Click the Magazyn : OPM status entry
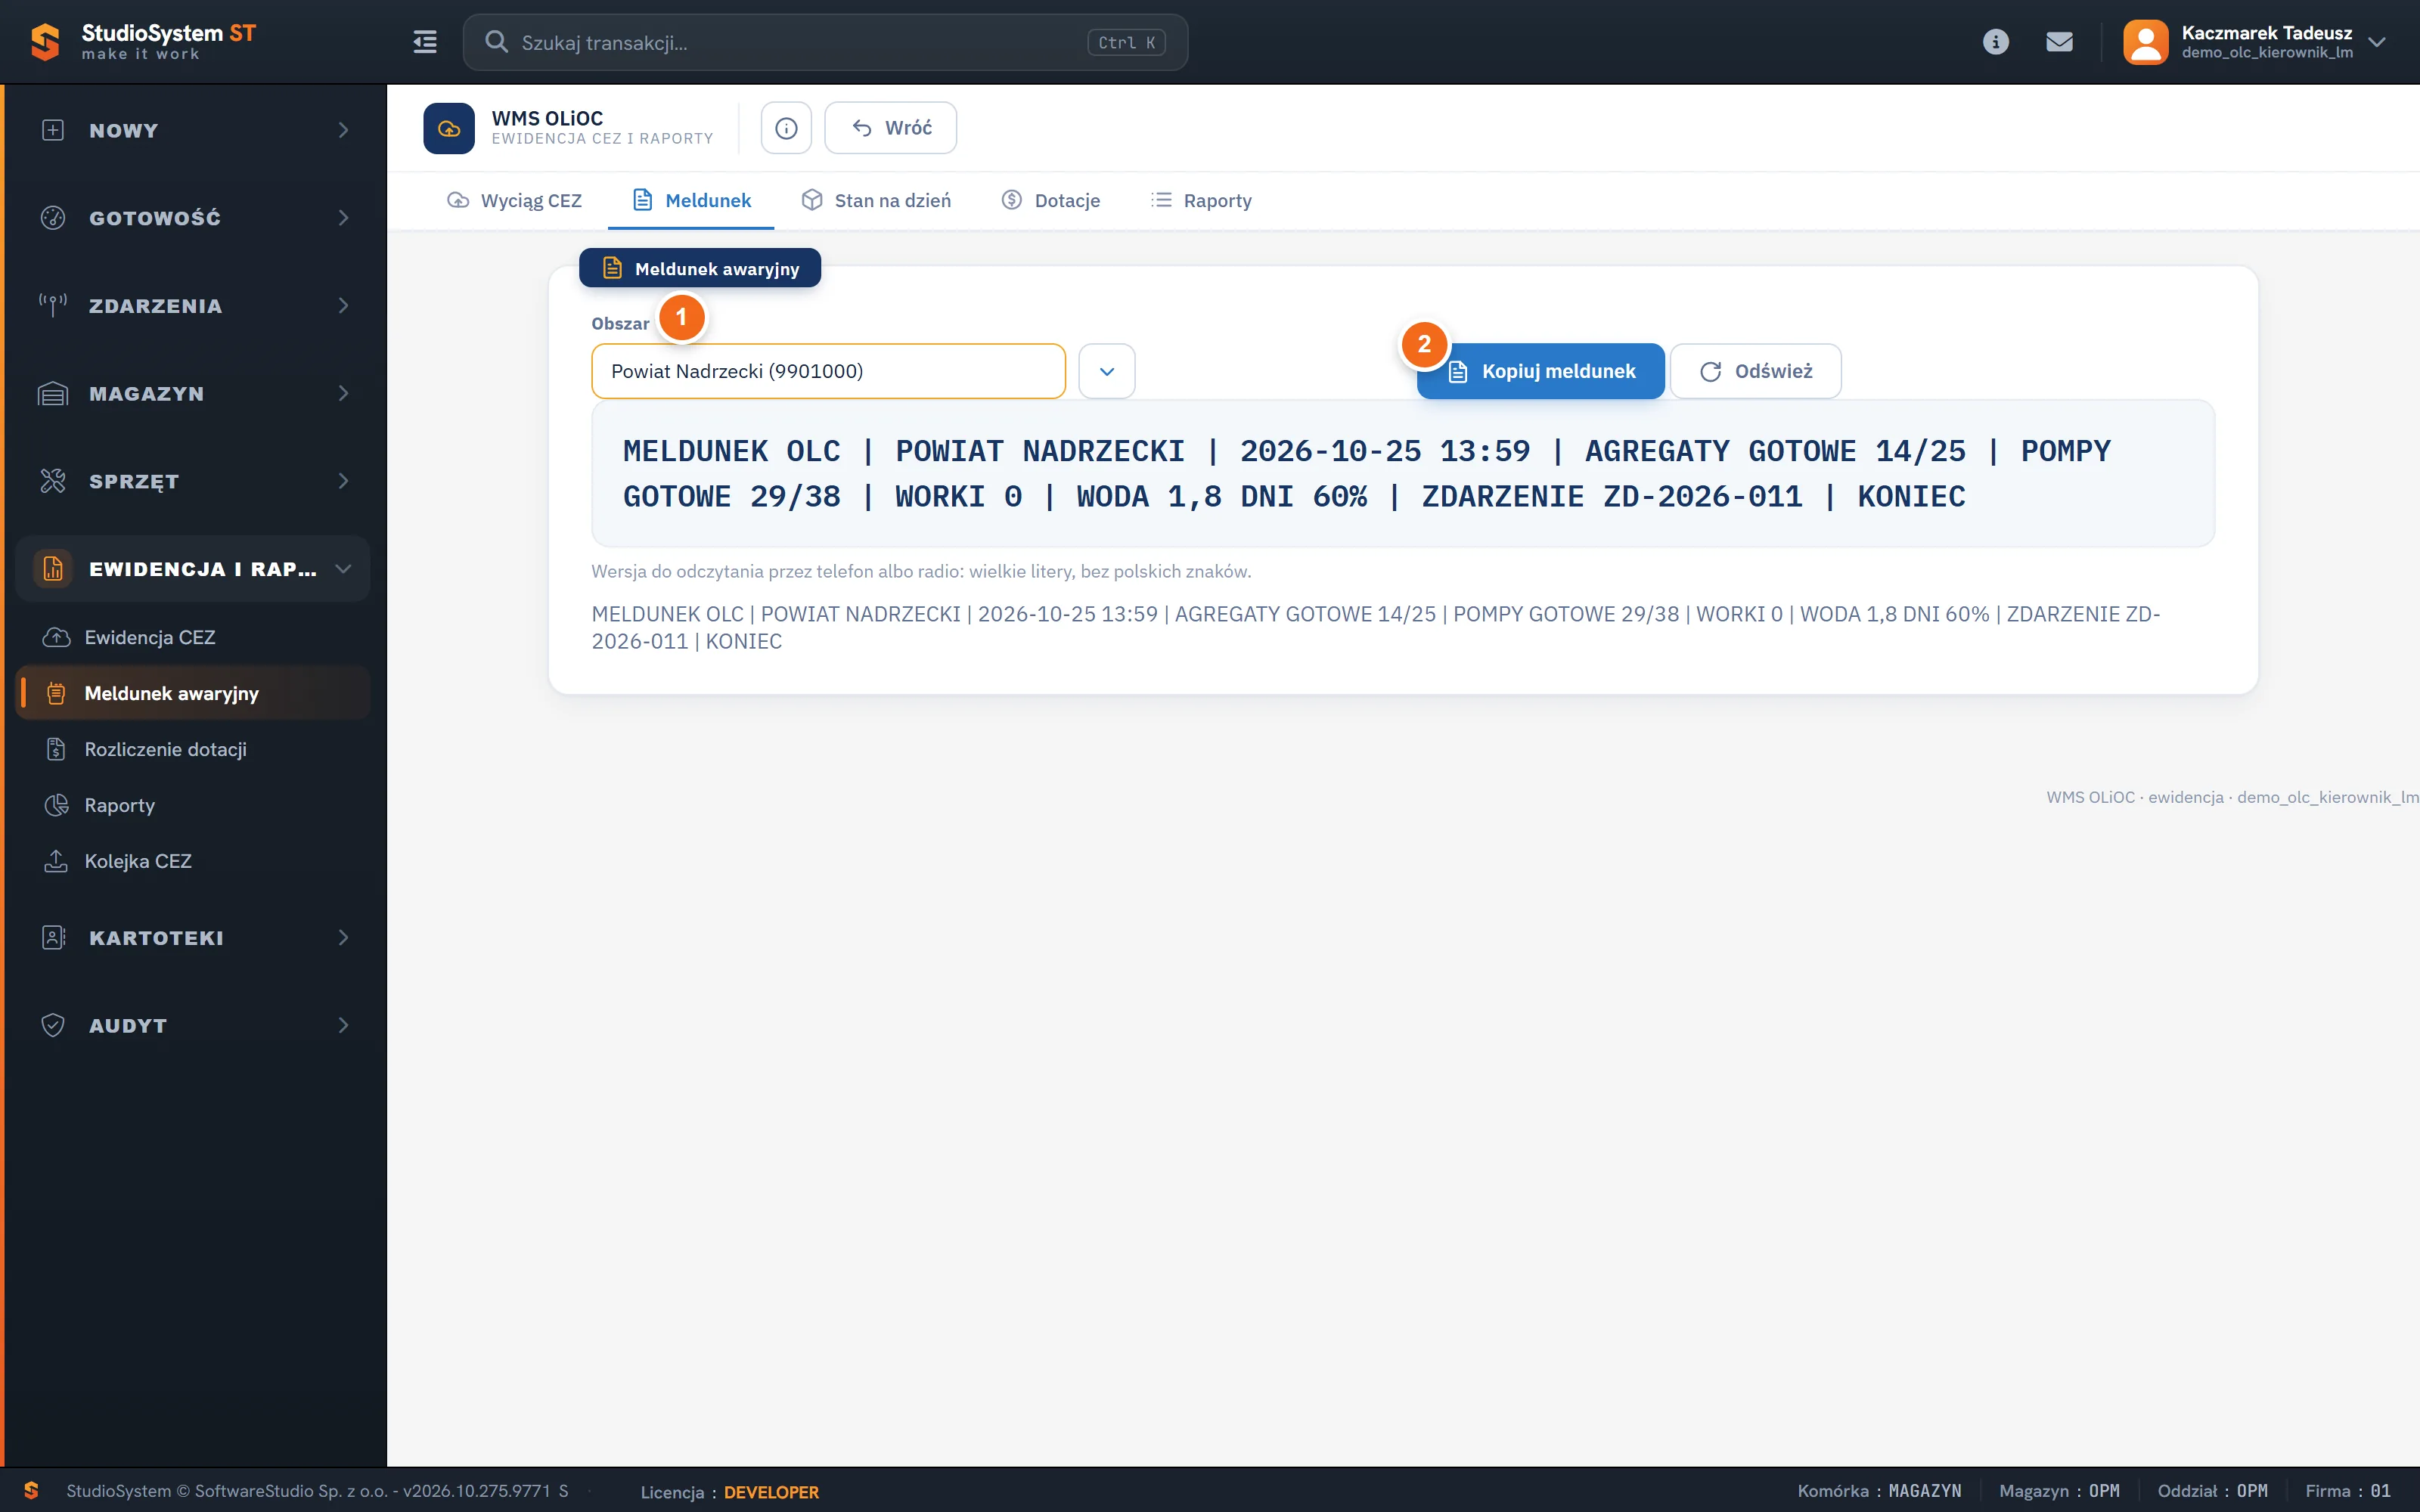Viewport: 2420px width, 1512px height. (x=2059, y=1491)
